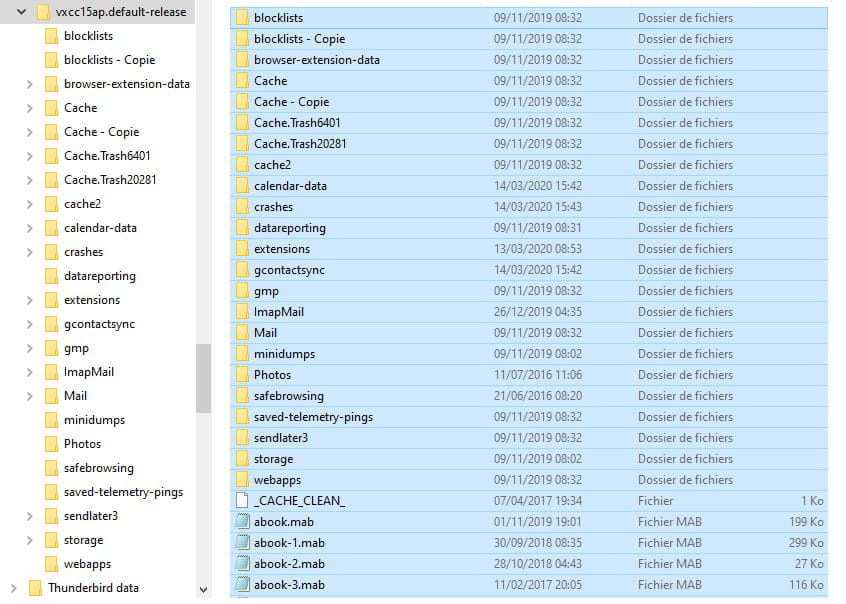Click the down arrow of tree scrollbar
This screenshot has height=604, width=846.
[x=203, y=590]
